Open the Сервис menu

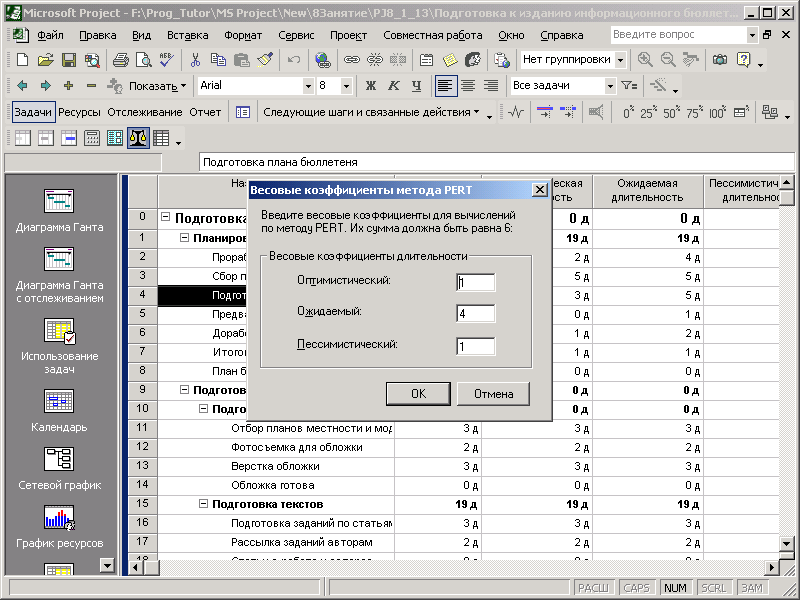point(296,35)
